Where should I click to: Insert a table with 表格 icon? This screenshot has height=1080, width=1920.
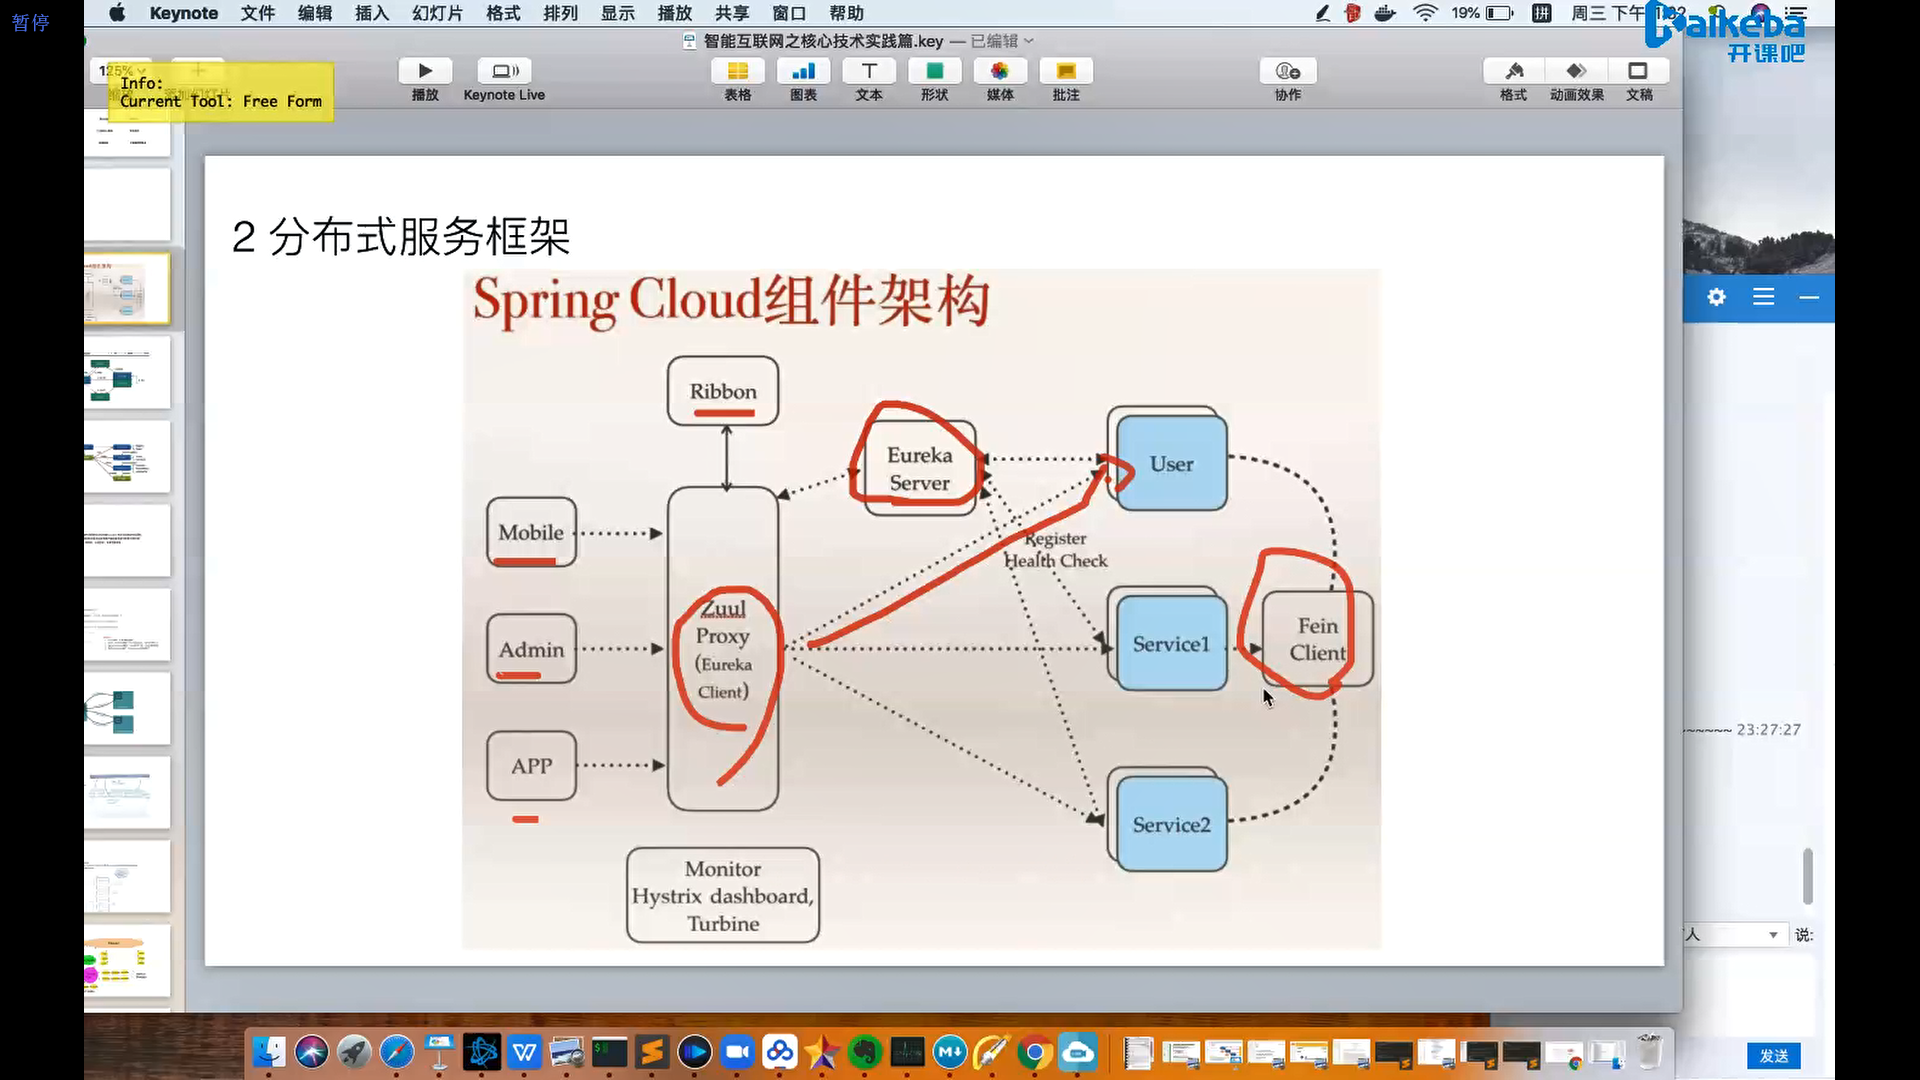click(x=737, y=71)
